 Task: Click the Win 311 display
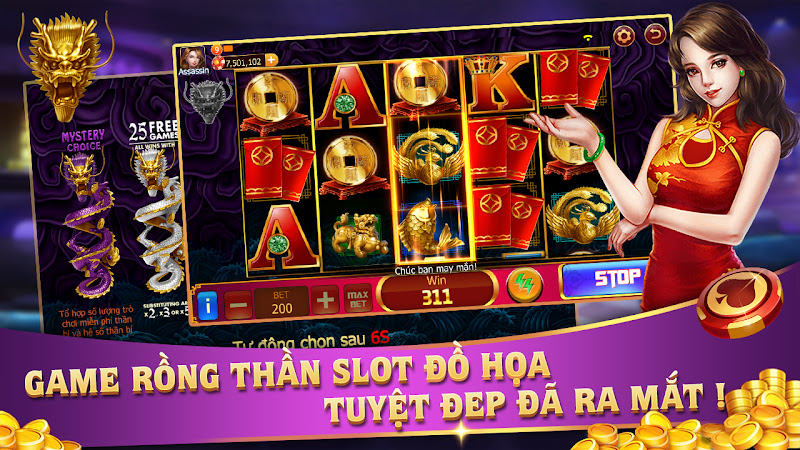coord(436,292)
